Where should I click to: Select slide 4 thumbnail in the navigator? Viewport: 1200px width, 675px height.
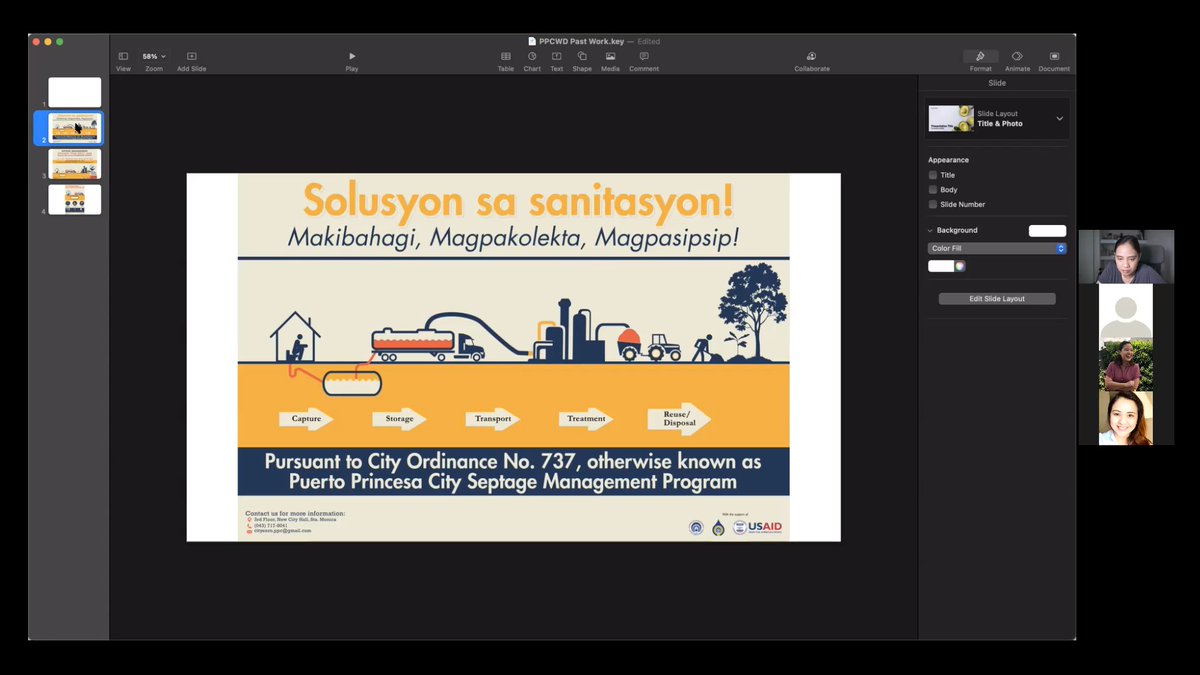point(75,199)
